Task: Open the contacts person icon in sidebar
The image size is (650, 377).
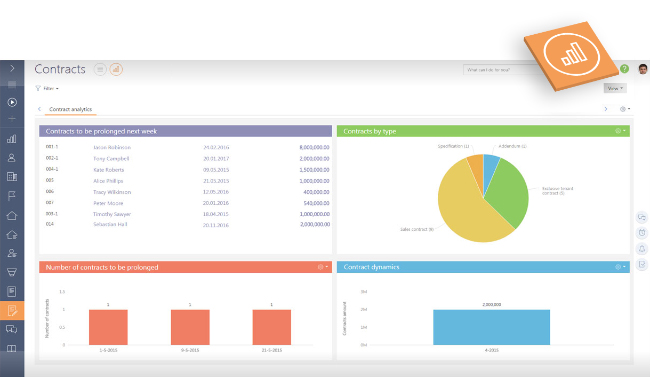Action: pos(12,158)
